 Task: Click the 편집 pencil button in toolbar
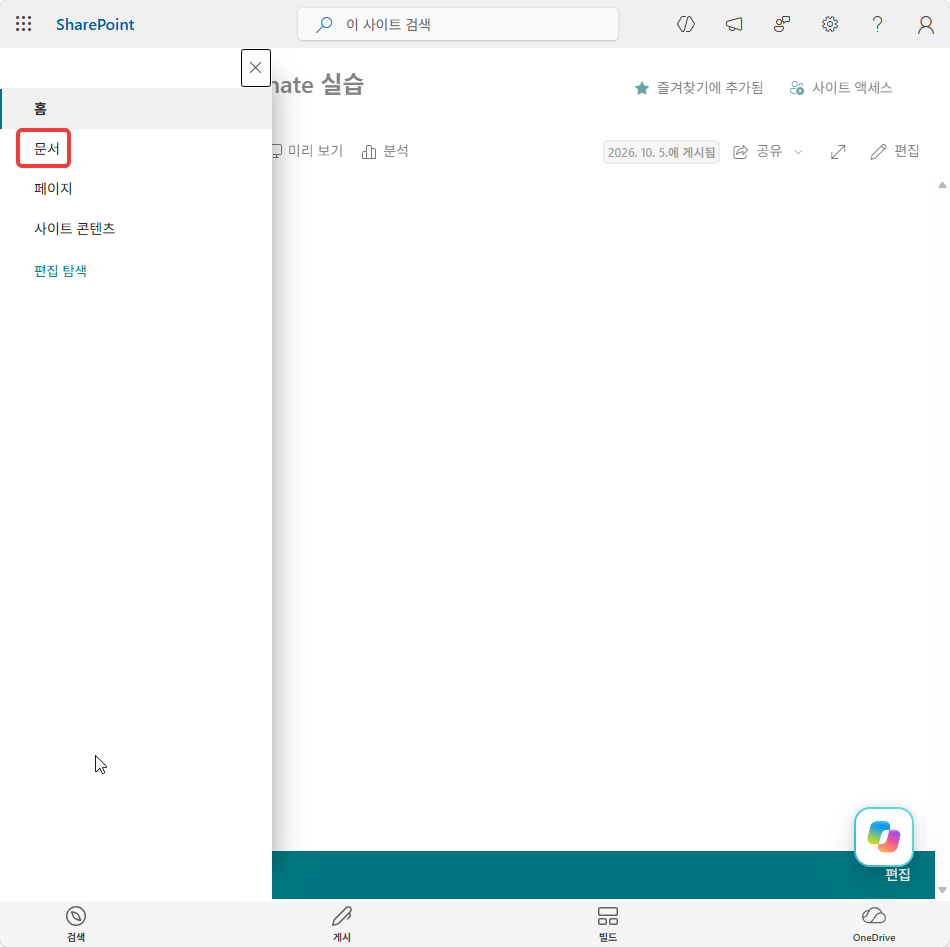(x=895, y=151)
